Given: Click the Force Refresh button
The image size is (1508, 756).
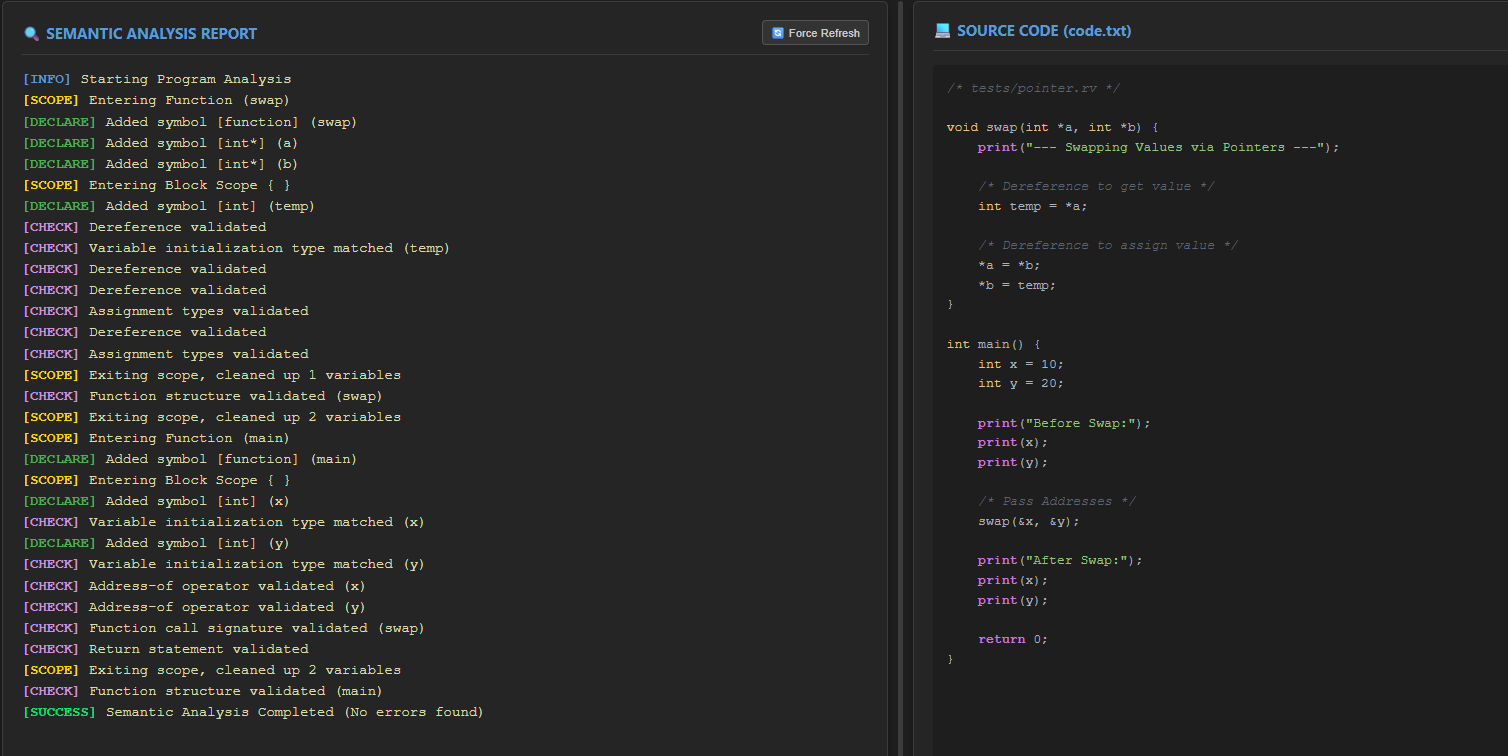Looking at the screenshot, I should (815, 33).
